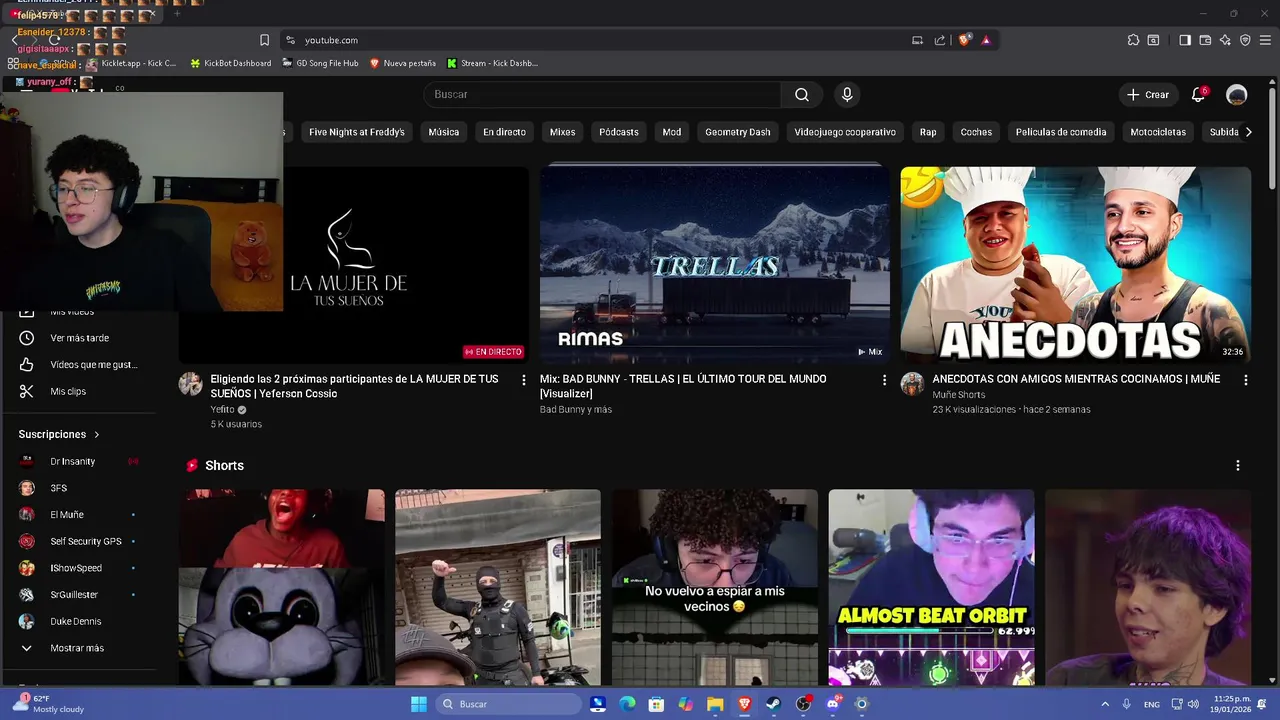Open the No vuelvo a espiar short
This screenshot has height=720, width=1280.
click(x=715, y=587)
